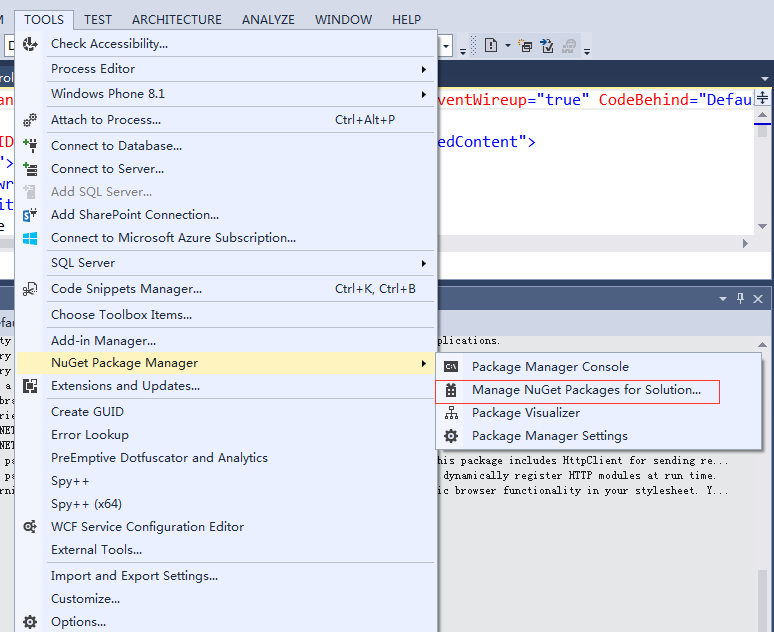
Task: Open Error Lookup tool
Action: pos(90,435)
